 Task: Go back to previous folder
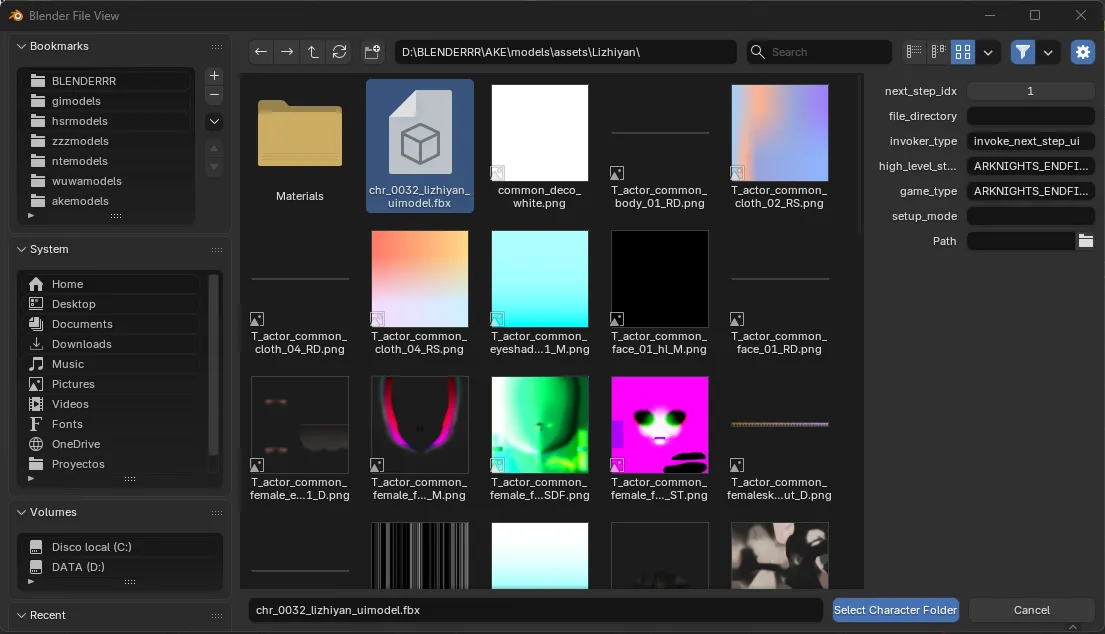tap(261, 52)
